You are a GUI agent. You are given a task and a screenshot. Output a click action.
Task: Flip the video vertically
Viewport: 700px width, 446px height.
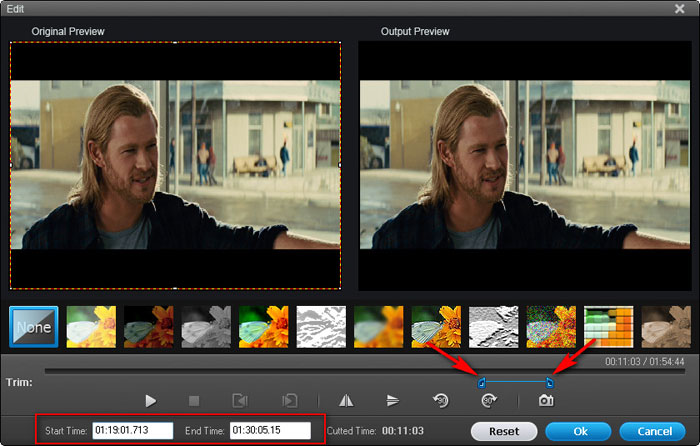pos(393,401)
